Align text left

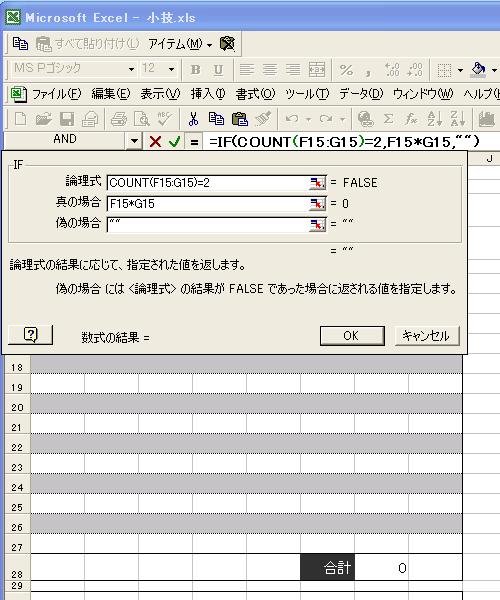point(247,70)
